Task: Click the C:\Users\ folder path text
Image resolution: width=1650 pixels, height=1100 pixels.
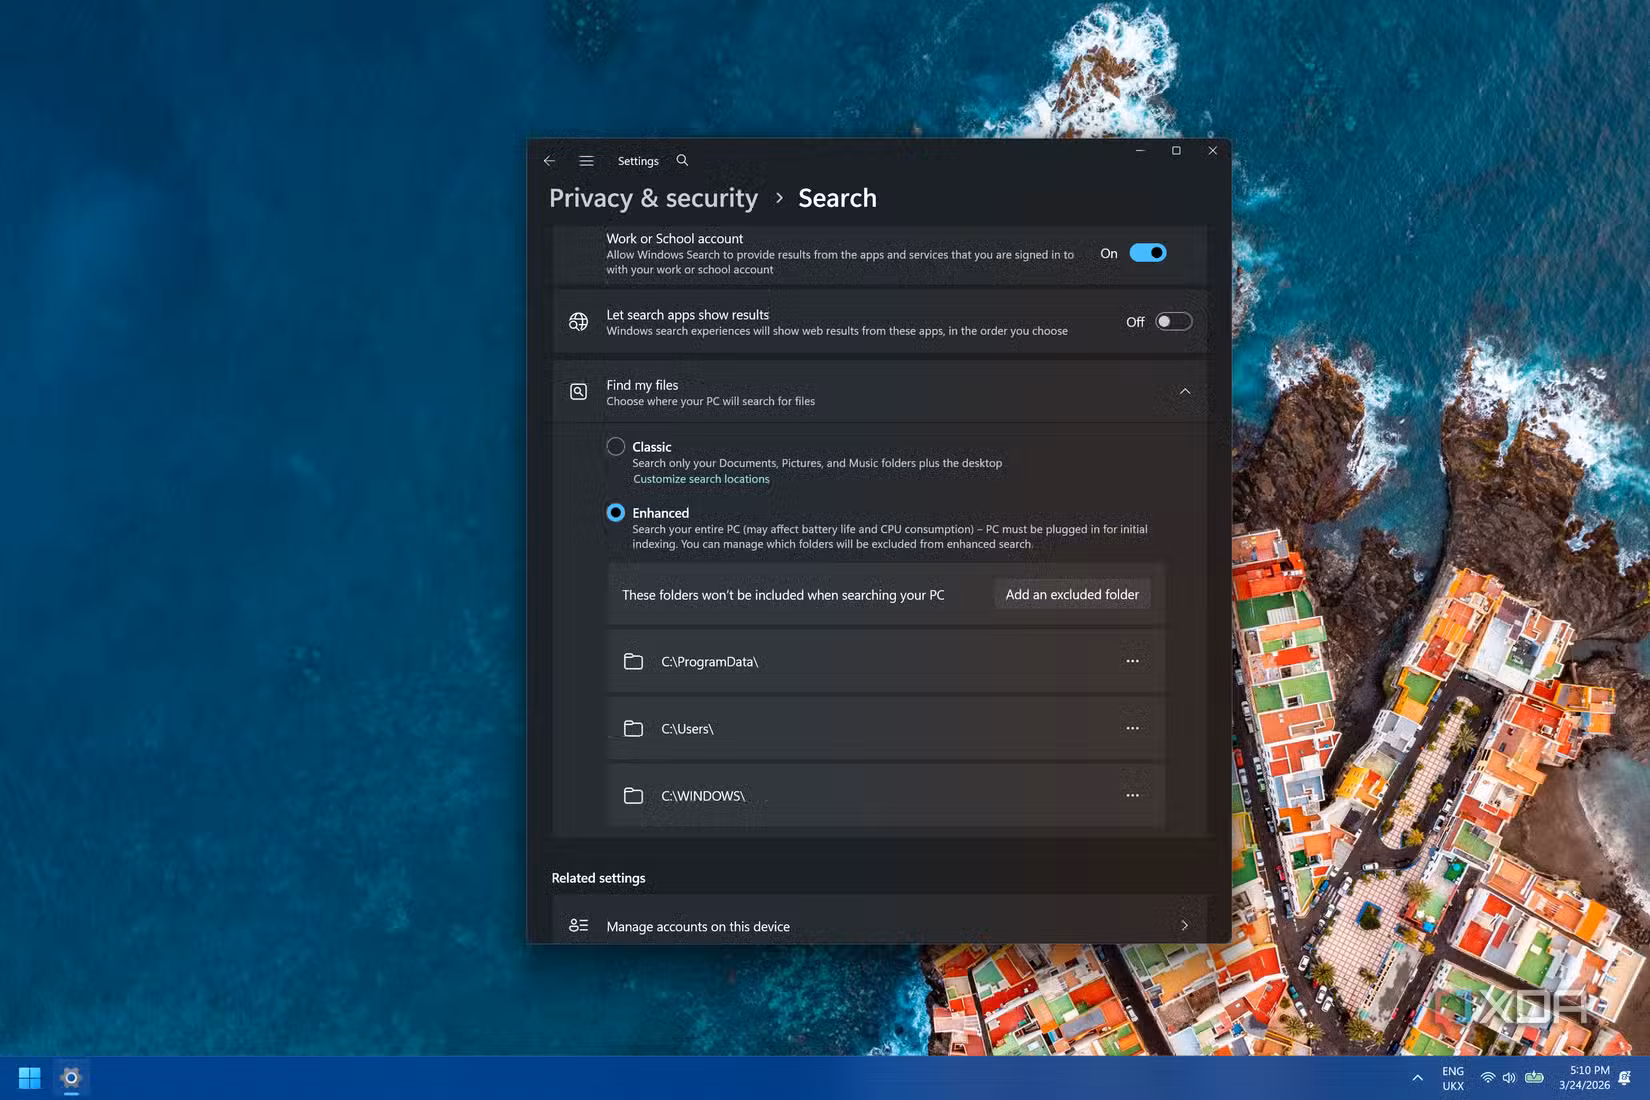Action: 687,729
